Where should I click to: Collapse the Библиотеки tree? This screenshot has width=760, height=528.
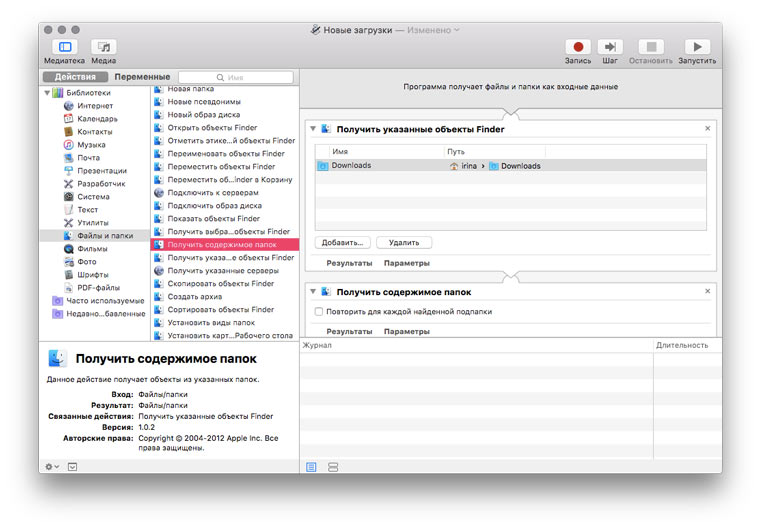(47, 93)
